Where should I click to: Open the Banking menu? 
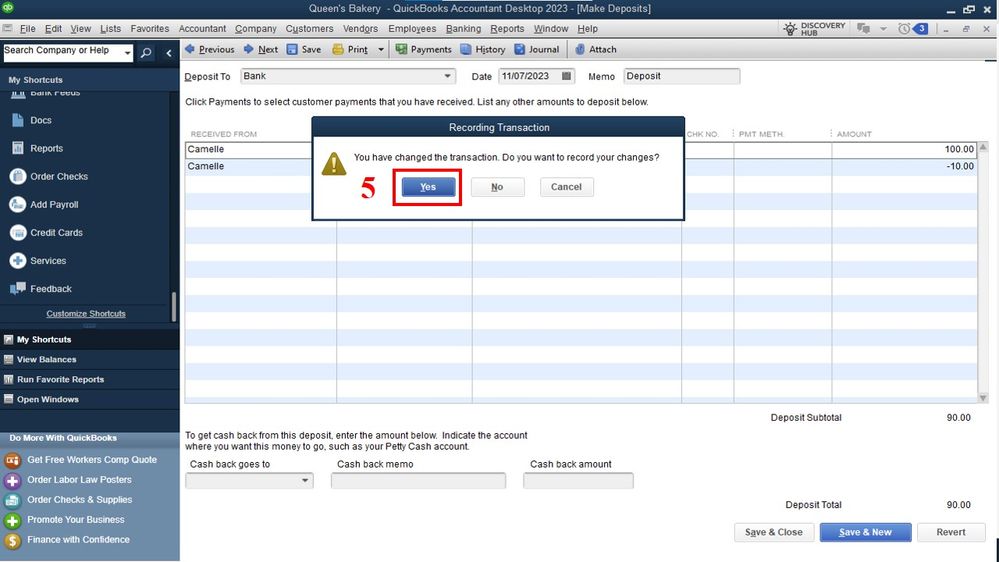point(463,29)
